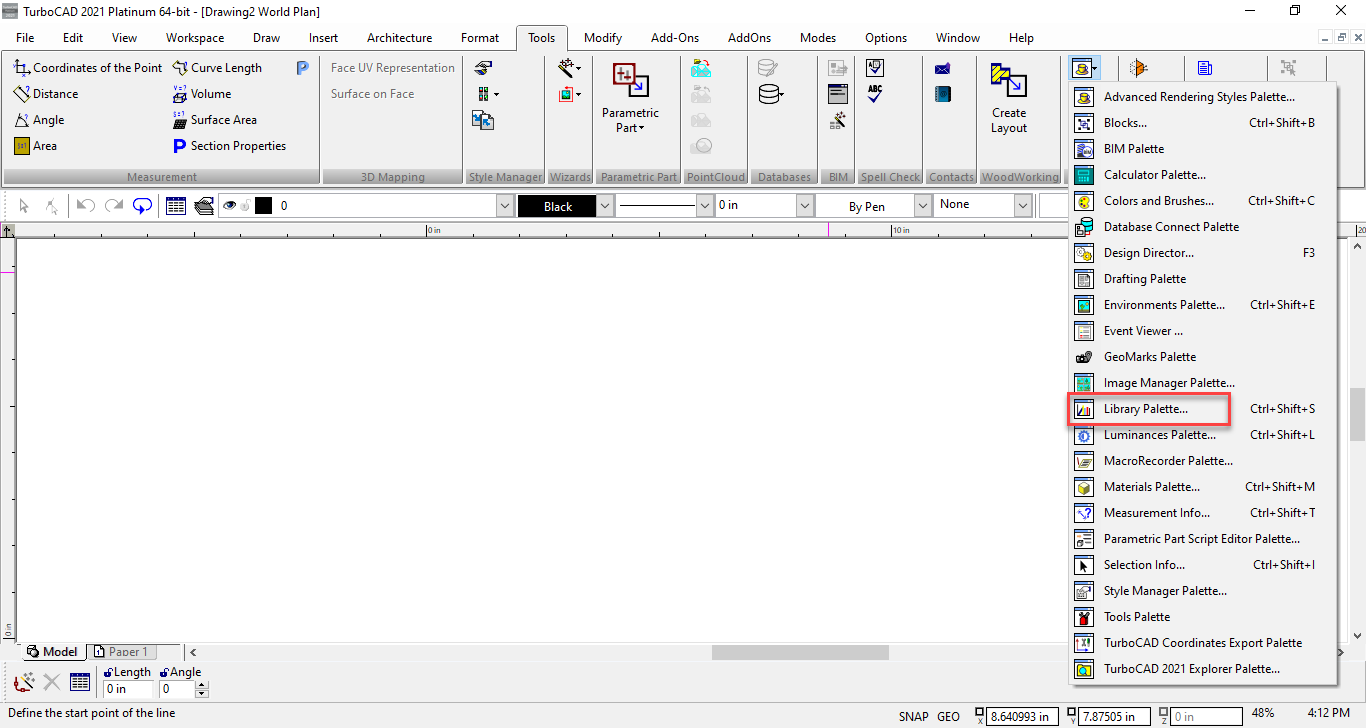Click the Volume measurement tool

201,94
